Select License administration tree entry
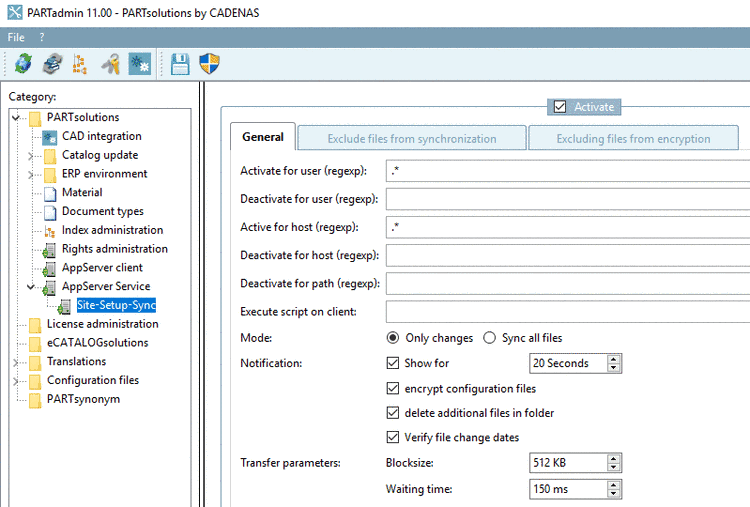Screen dimensions: 750x507 (102, 324)
